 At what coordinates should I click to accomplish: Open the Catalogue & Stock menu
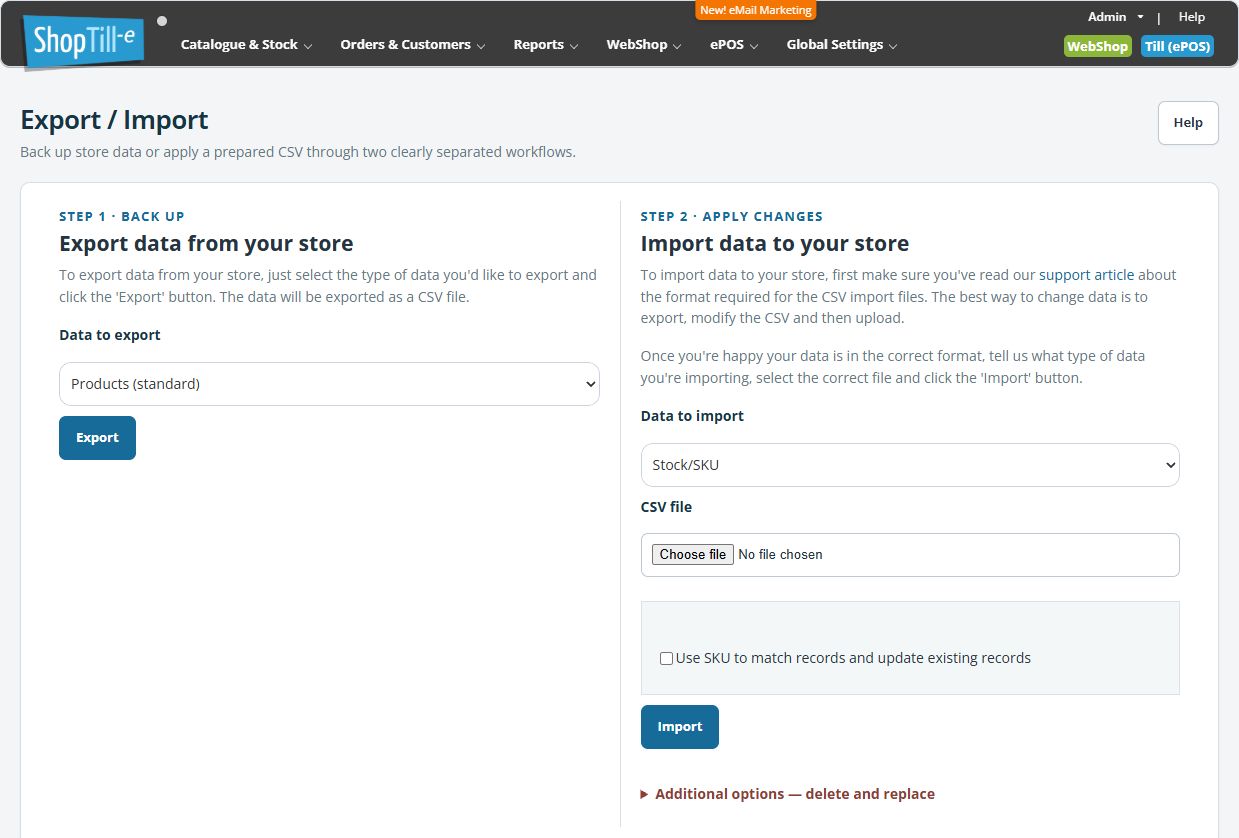pyautogui.click(x=246, y=45)
